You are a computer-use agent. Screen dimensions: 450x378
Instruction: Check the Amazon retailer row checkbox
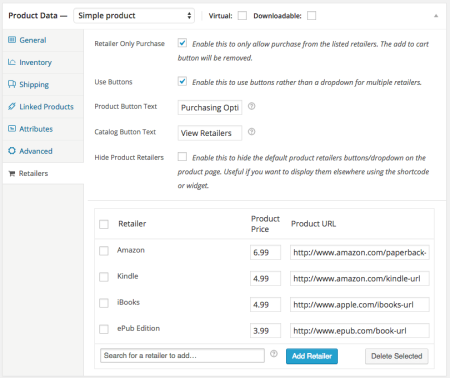[104, 251]
